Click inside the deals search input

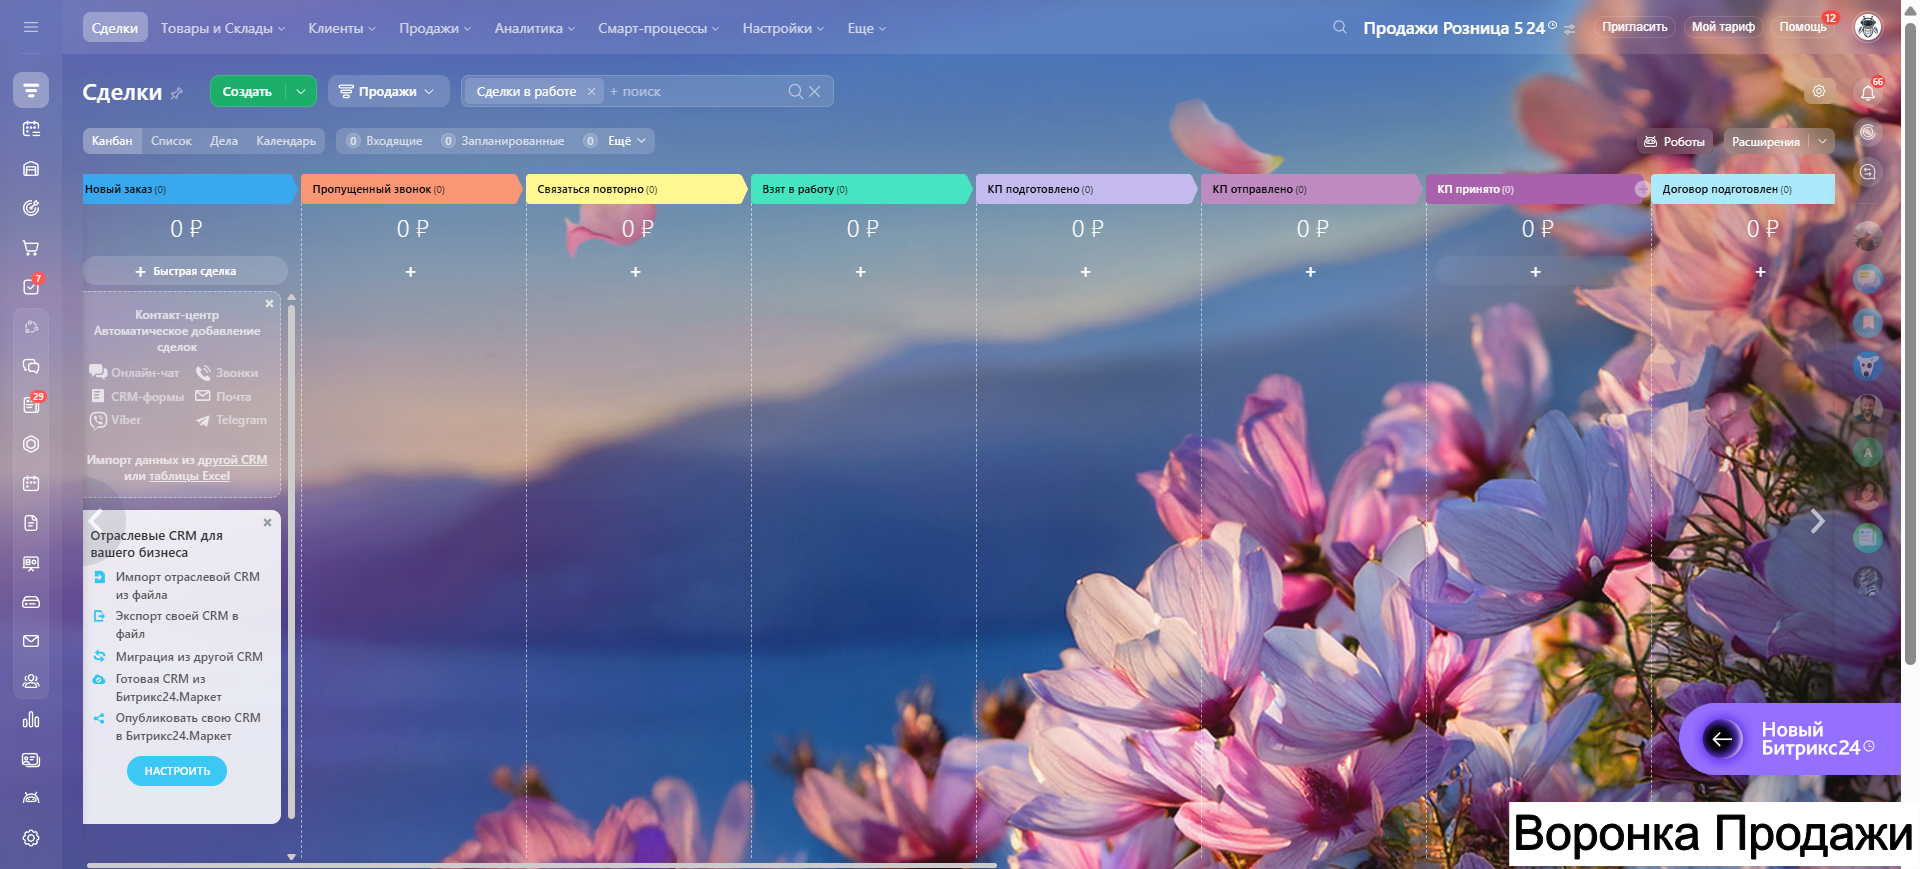tap(698, 91)
